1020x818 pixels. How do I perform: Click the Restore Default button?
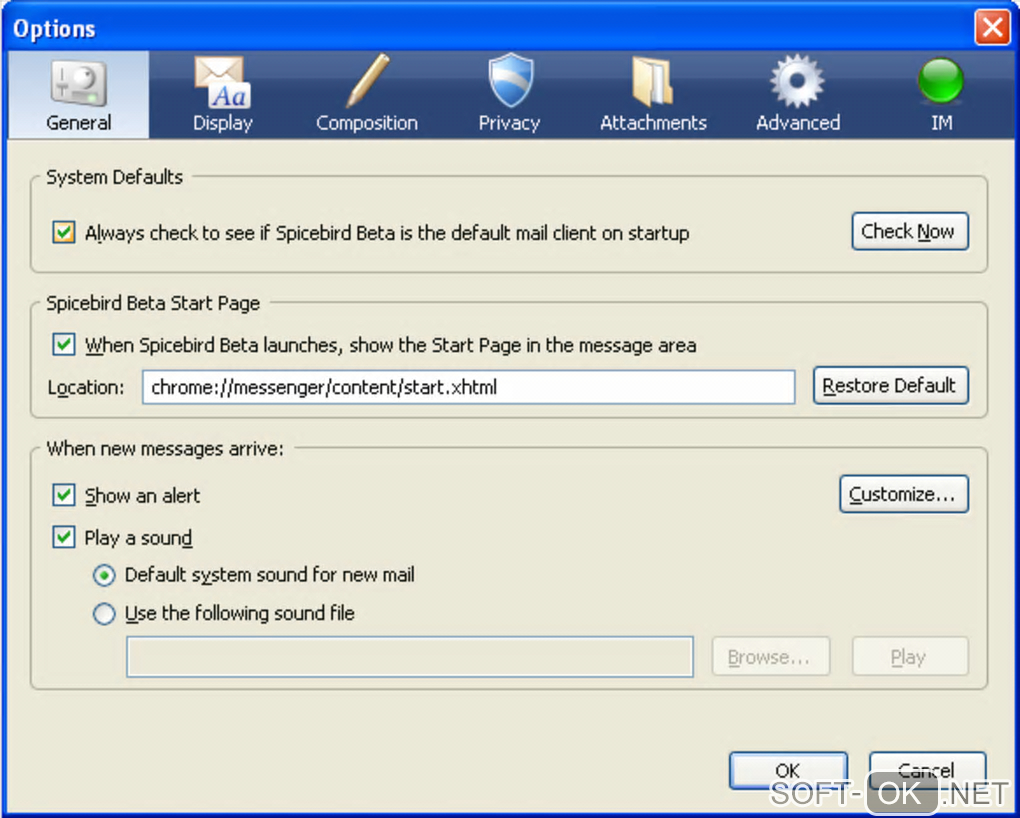coord(891,385)
